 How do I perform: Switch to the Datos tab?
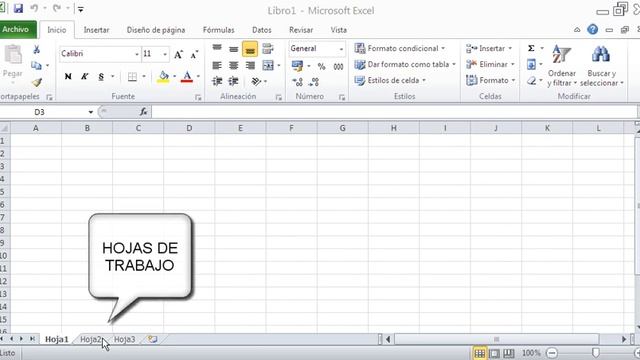coord(262,30)
